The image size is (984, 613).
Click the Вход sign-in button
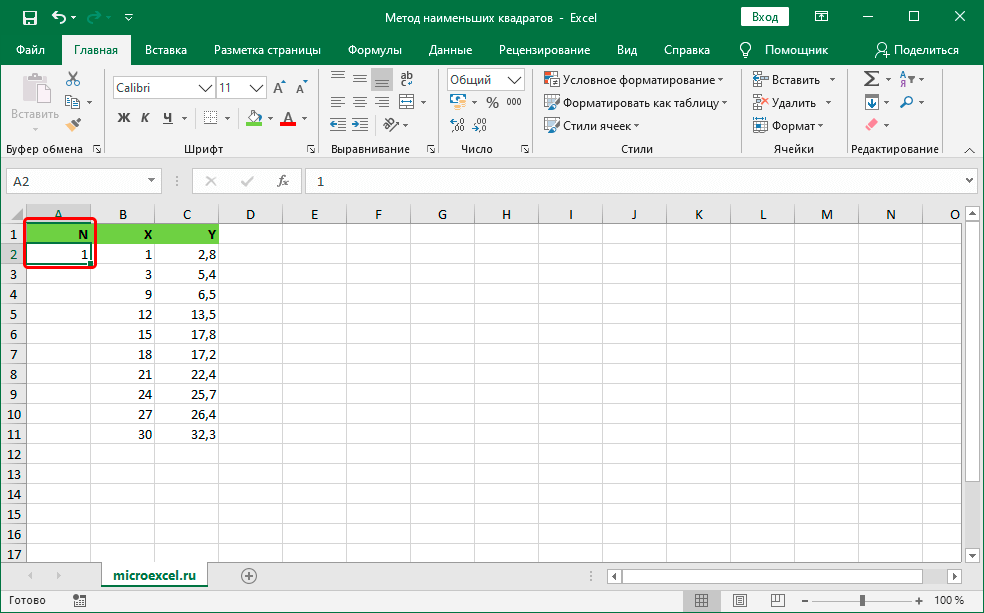(765, 18)
